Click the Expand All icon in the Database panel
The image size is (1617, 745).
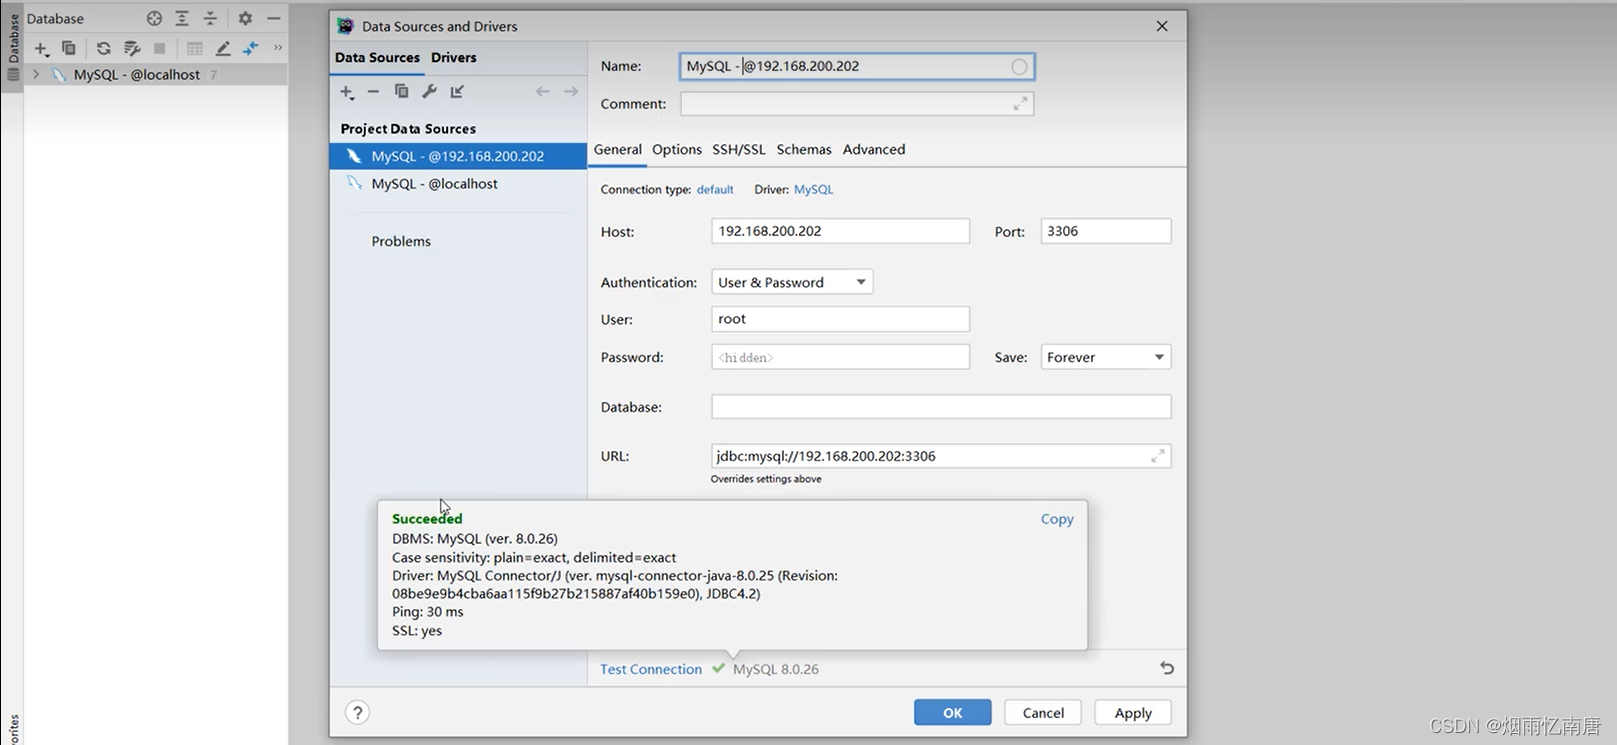coord(182,18)
